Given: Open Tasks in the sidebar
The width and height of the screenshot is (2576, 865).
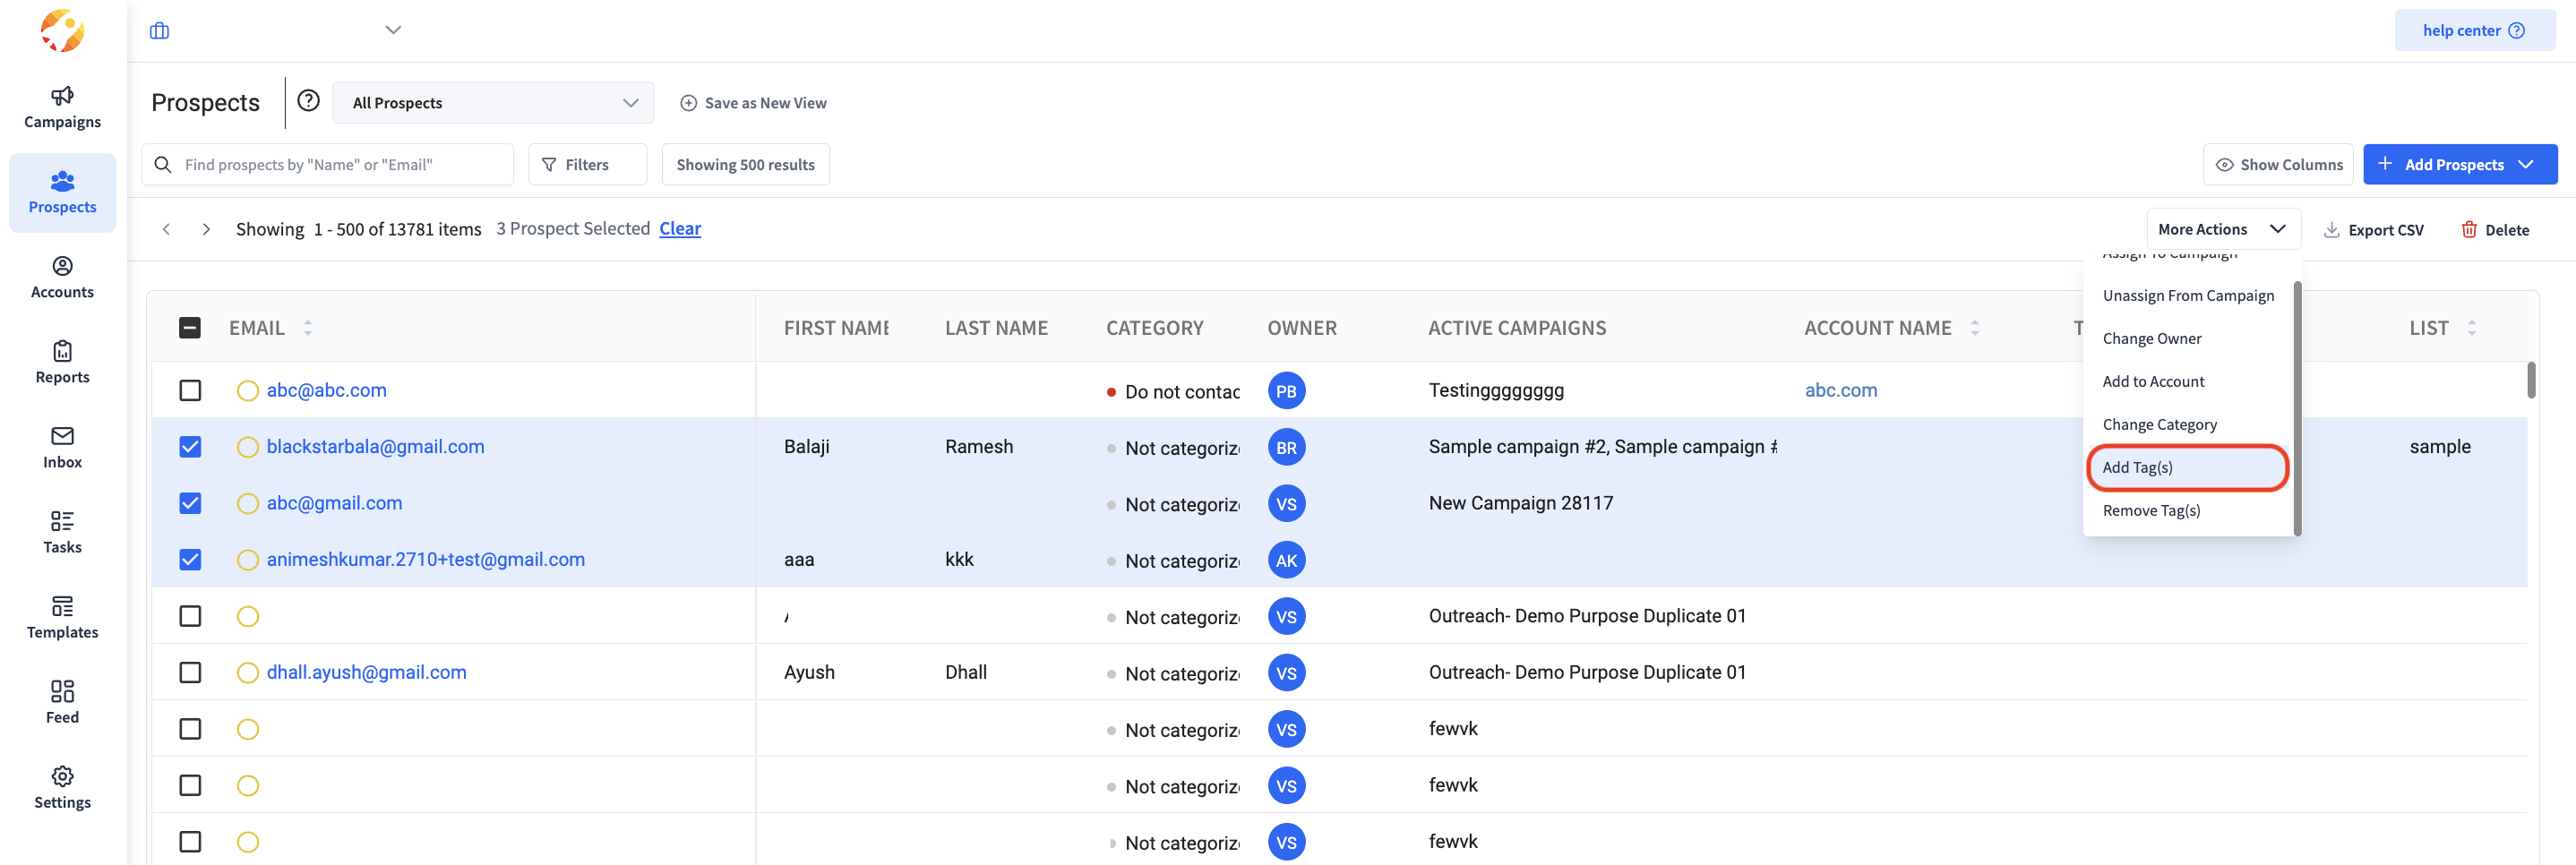Looking at the screenshot, I should click(x=62, y=532).
